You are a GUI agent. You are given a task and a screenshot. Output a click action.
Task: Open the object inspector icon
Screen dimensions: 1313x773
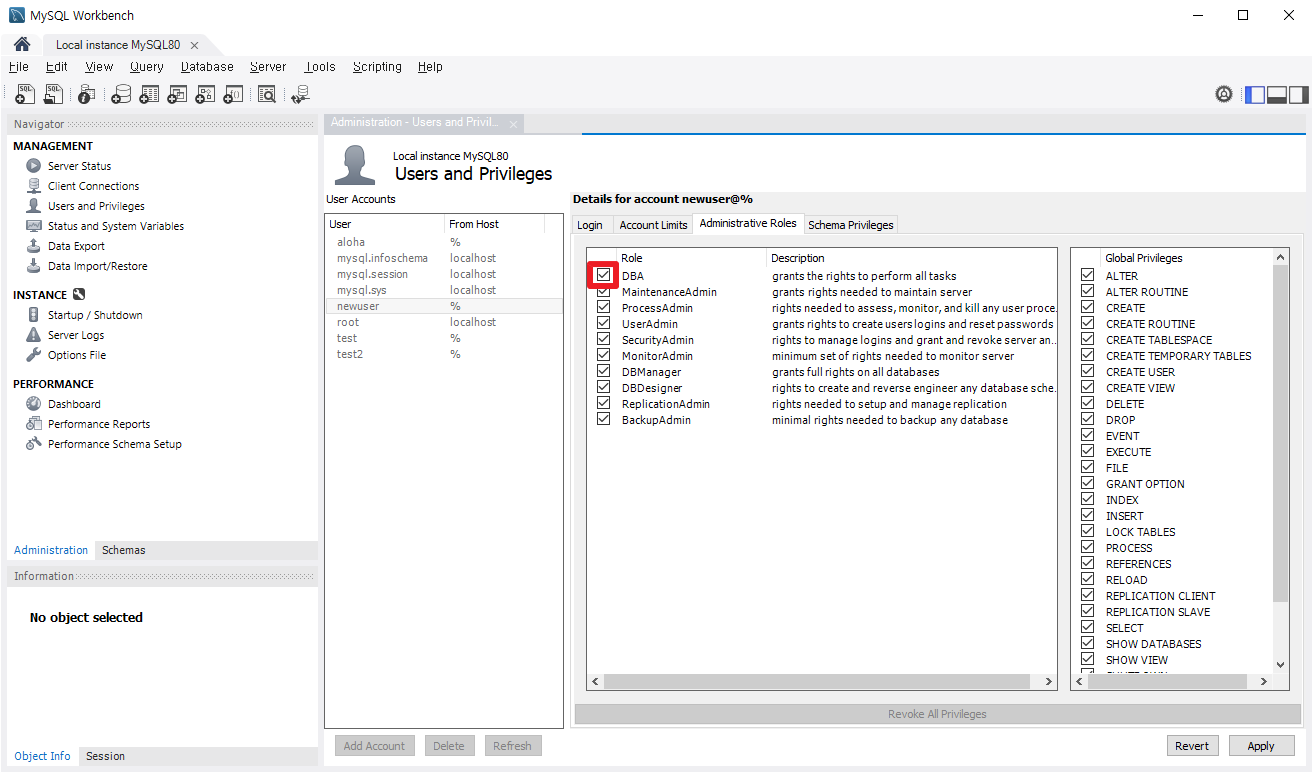(x=87, y=94)
